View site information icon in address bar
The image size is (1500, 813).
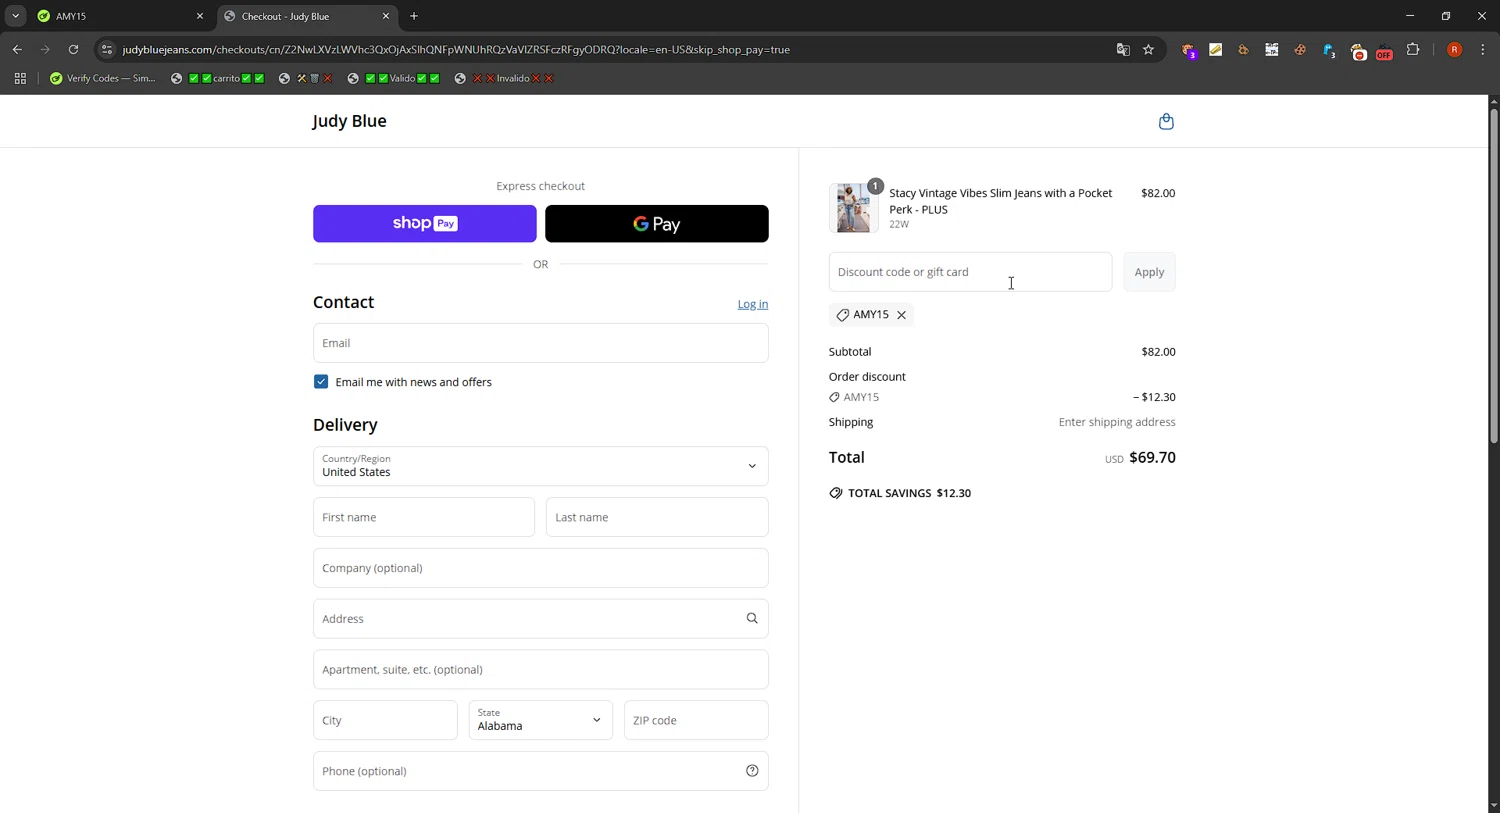(107, 50)
